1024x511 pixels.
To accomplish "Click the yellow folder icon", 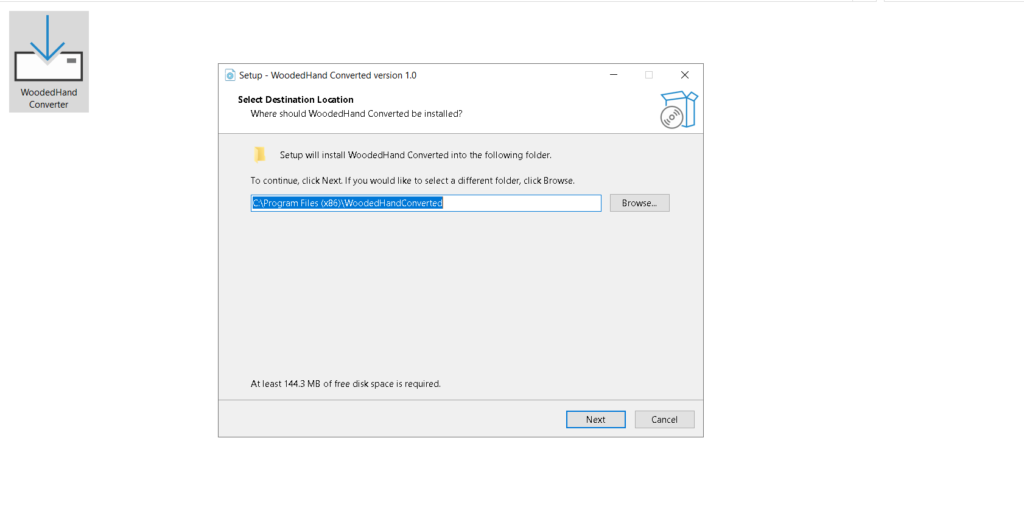I will [260, 155].
